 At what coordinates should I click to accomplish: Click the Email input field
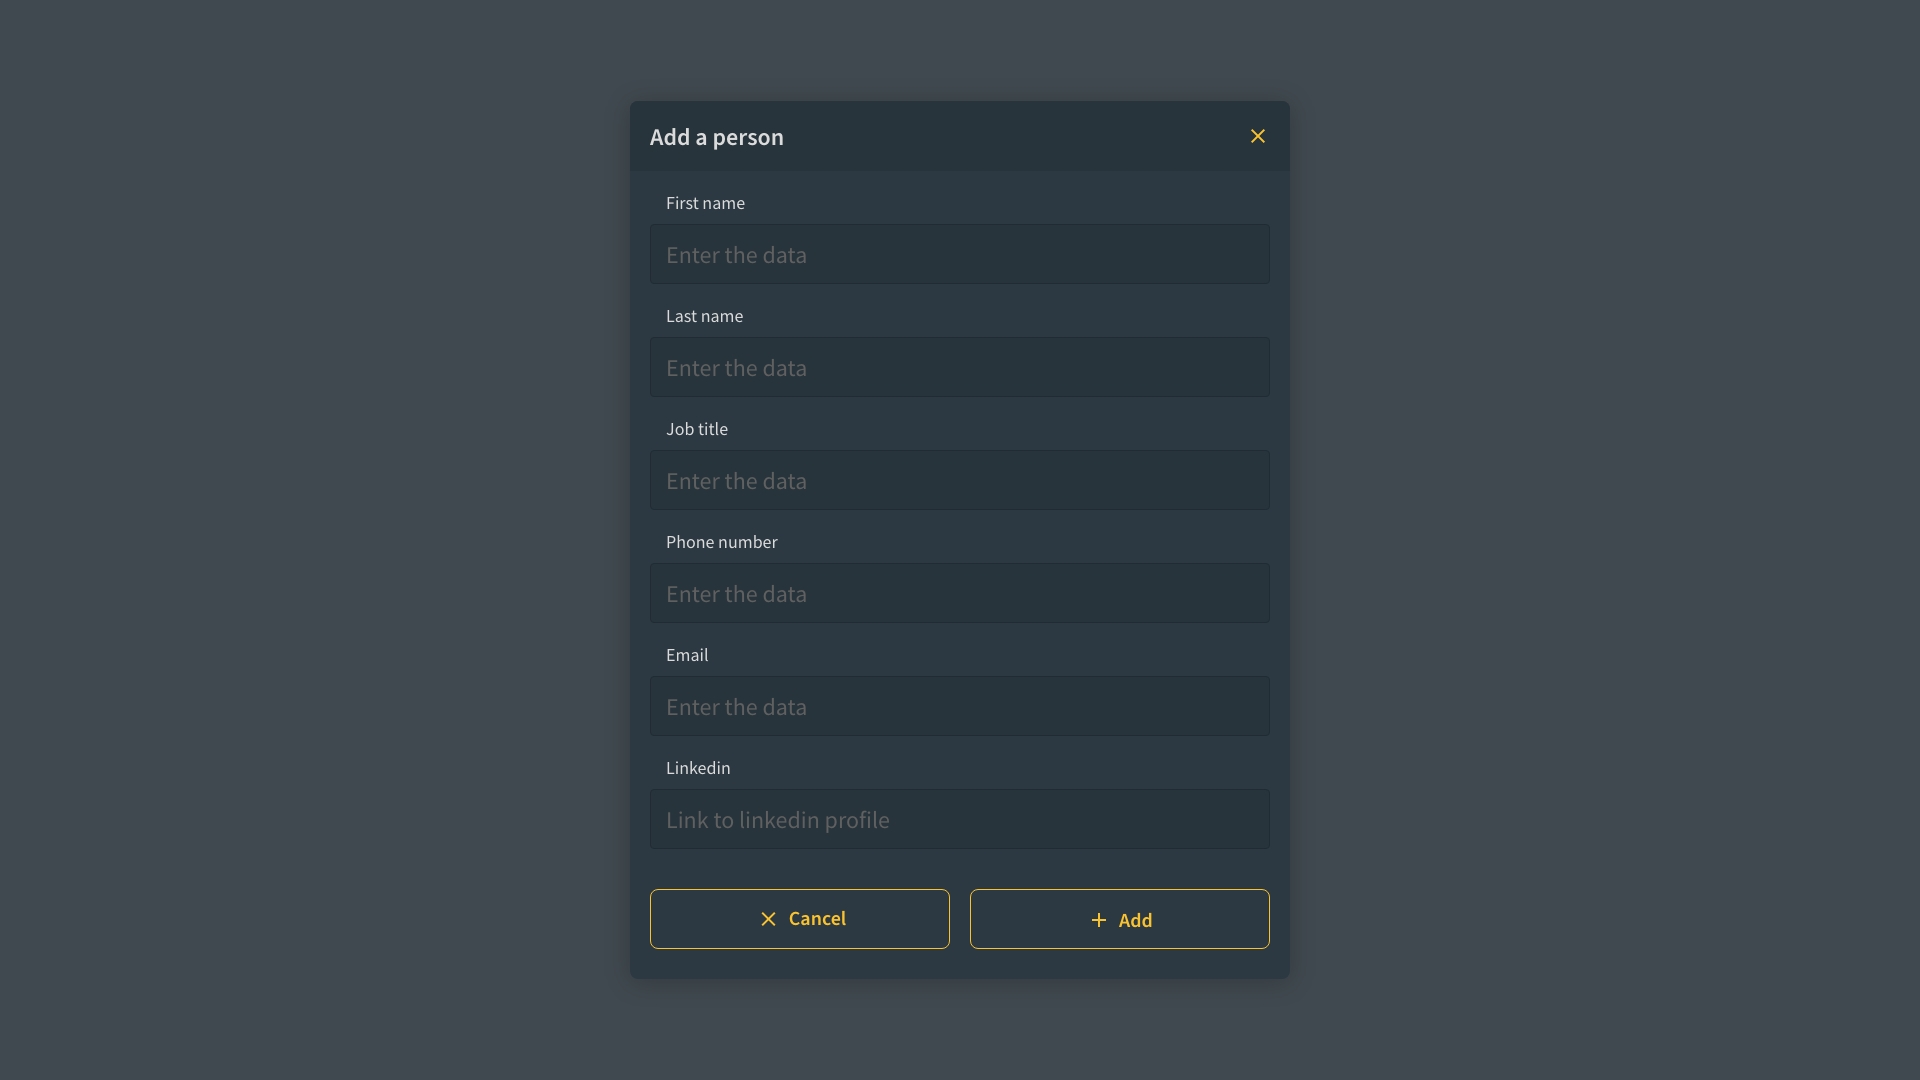tap(959, 706)
